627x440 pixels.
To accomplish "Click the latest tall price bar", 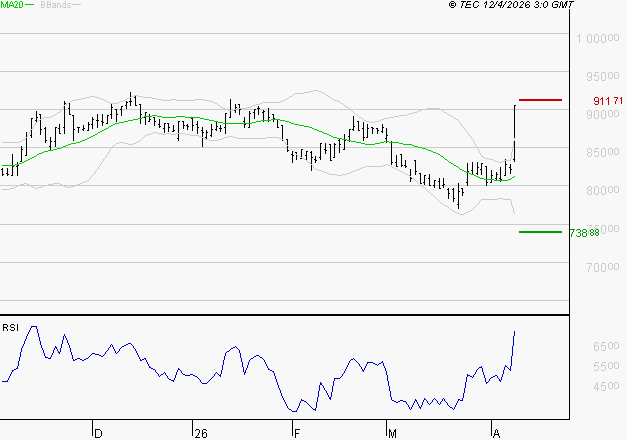I will [x=514, y=133].
